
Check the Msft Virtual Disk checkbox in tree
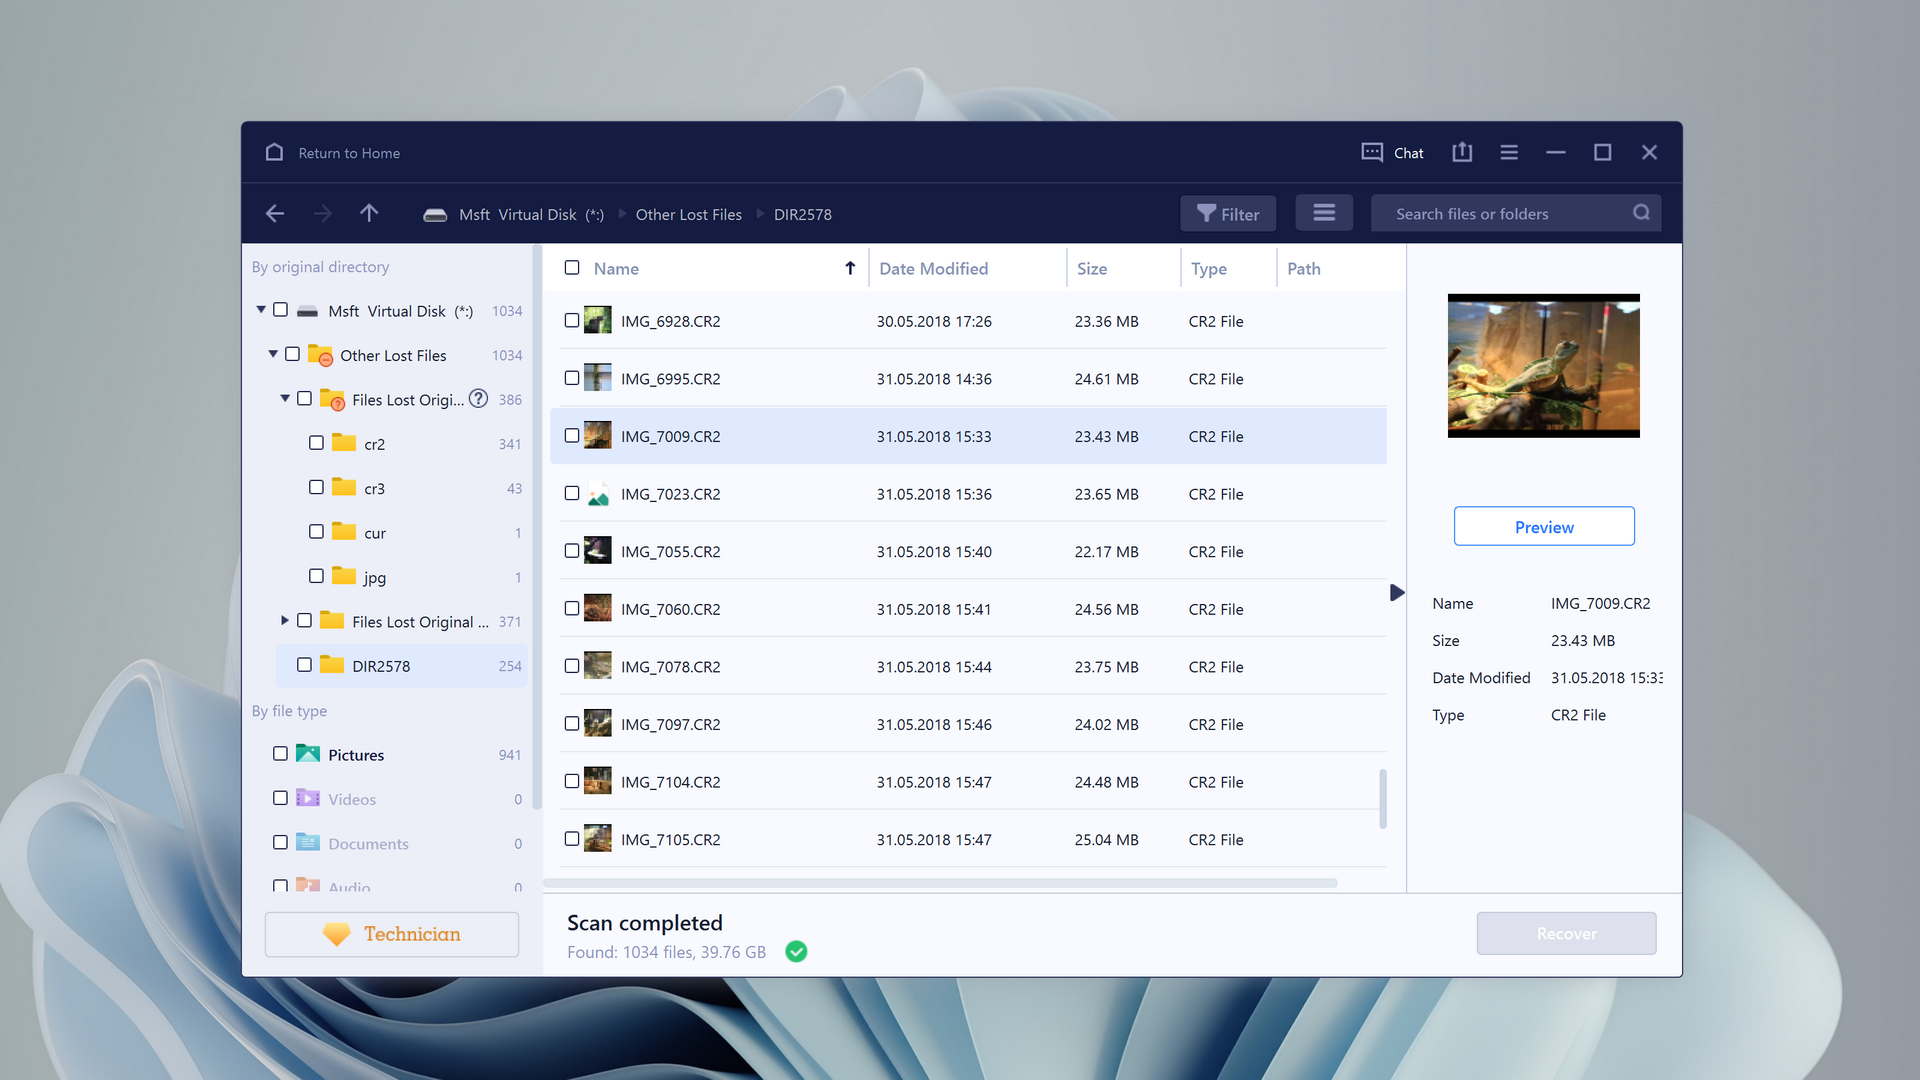click(x=280, y=310)
